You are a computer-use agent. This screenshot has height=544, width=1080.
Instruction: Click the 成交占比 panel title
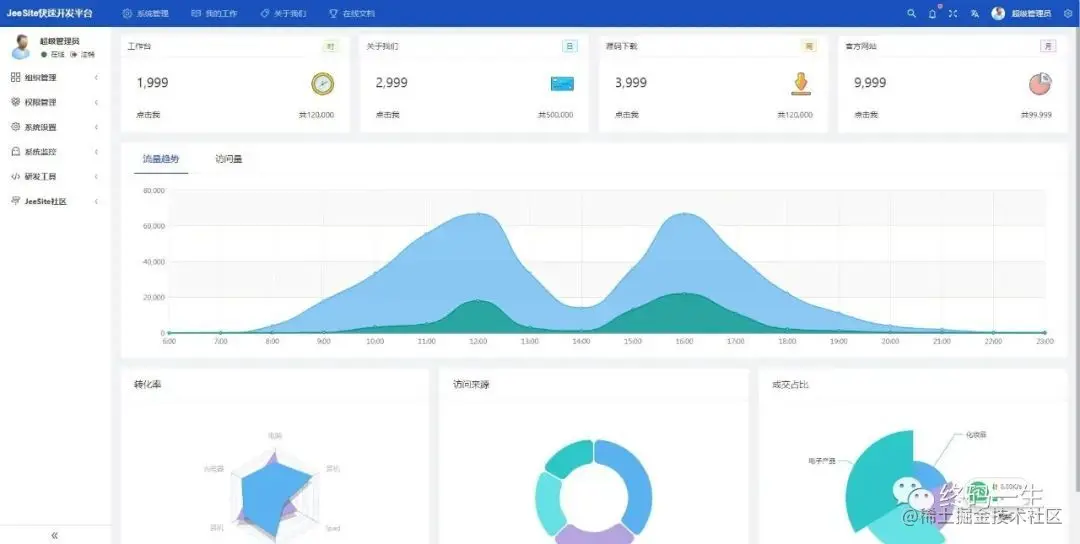[x=791, y=384]
